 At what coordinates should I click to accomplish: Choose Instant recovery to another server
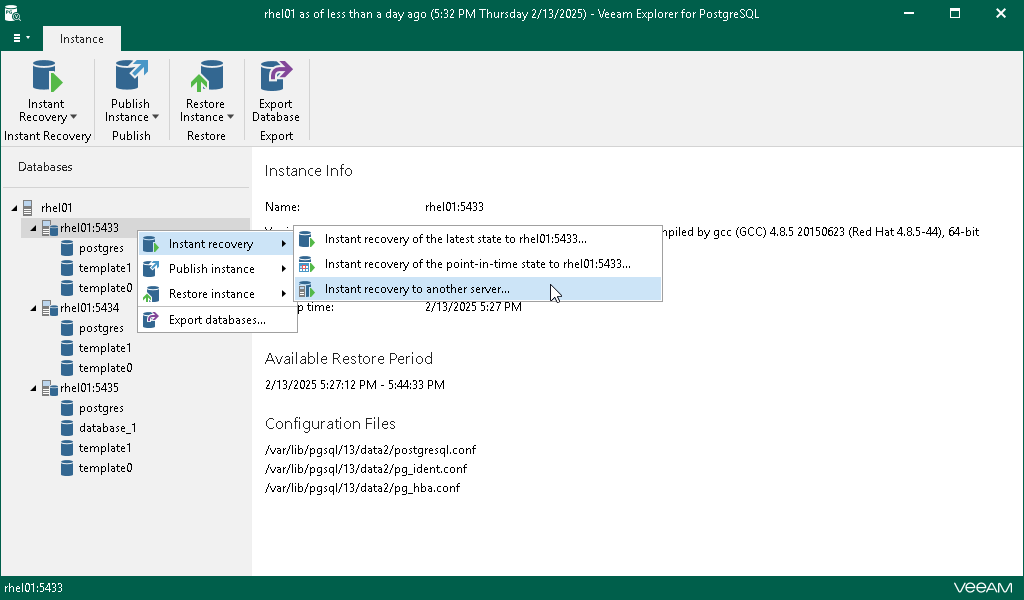pos(418,289)
